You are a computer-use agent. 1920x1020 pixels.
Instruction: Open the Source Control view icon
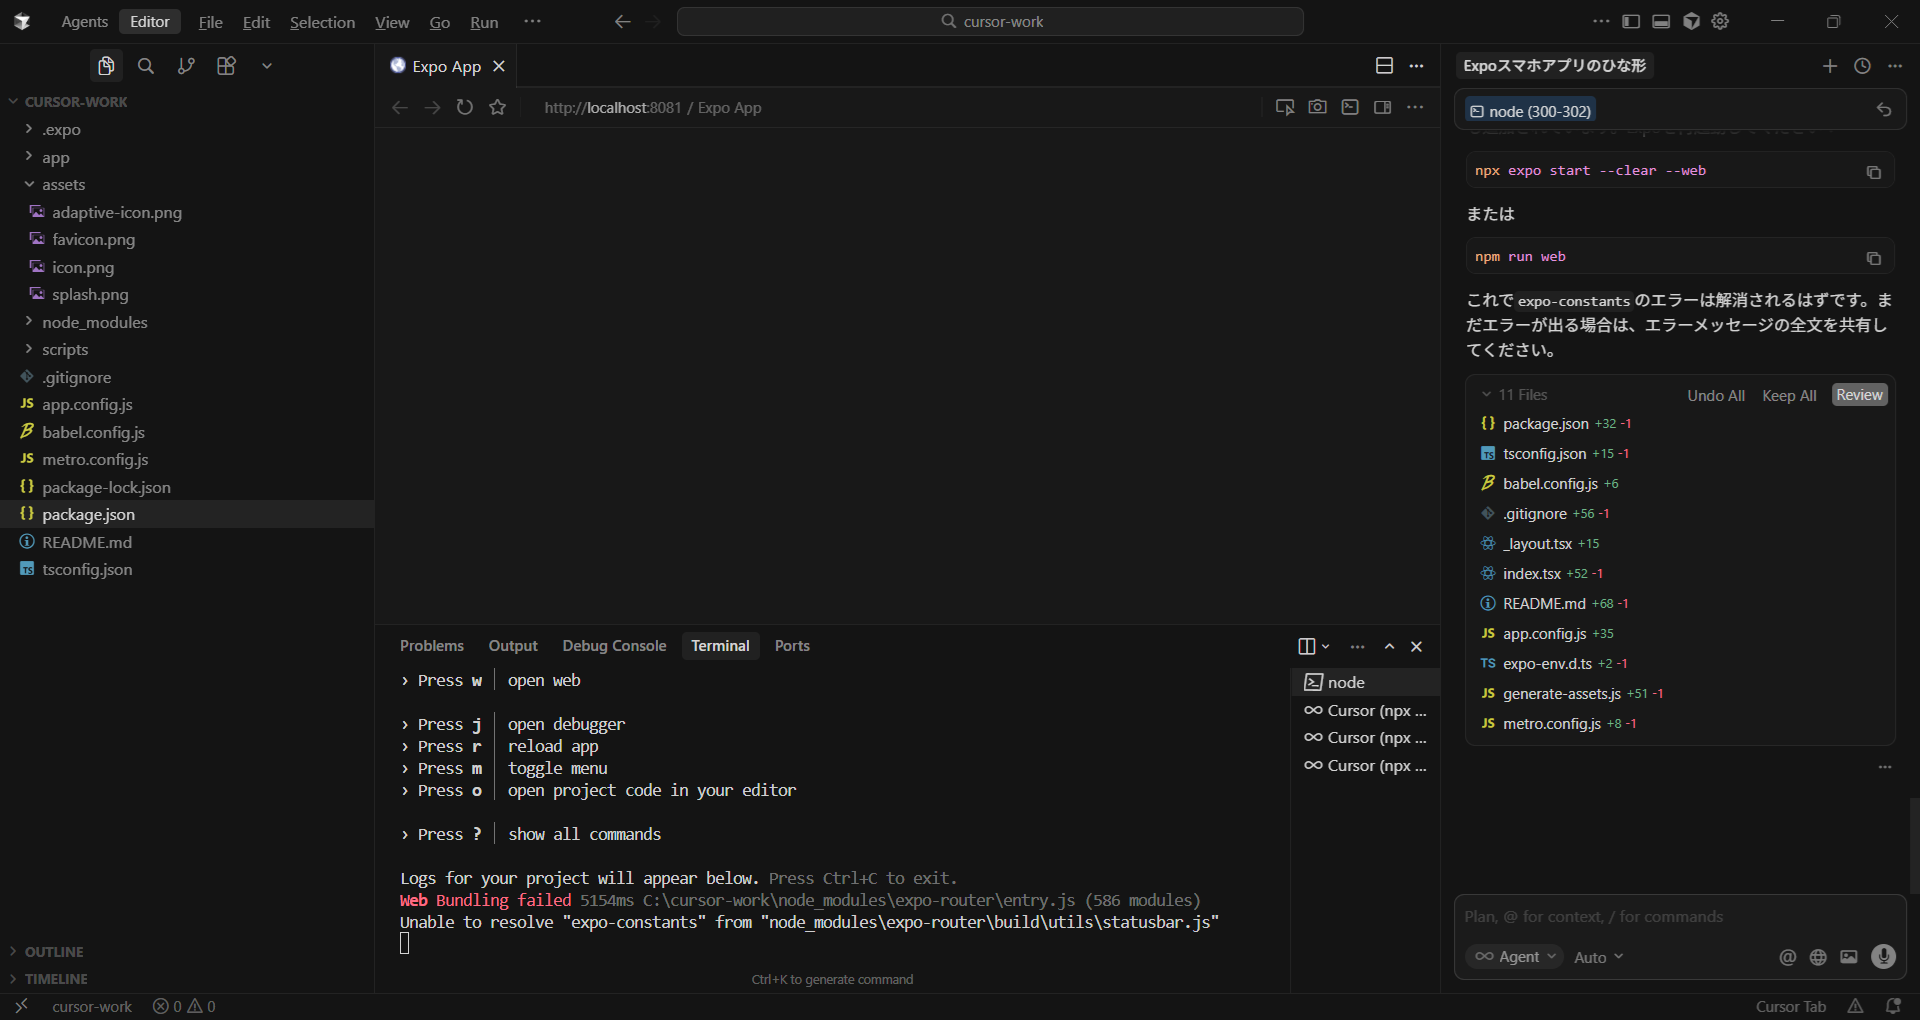[186, 66]
